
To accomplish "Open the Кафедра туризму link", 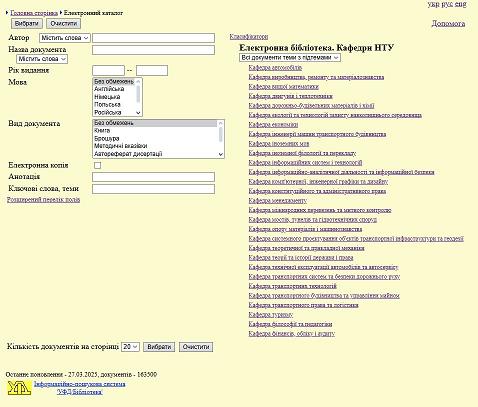I will tap(271, 315).
